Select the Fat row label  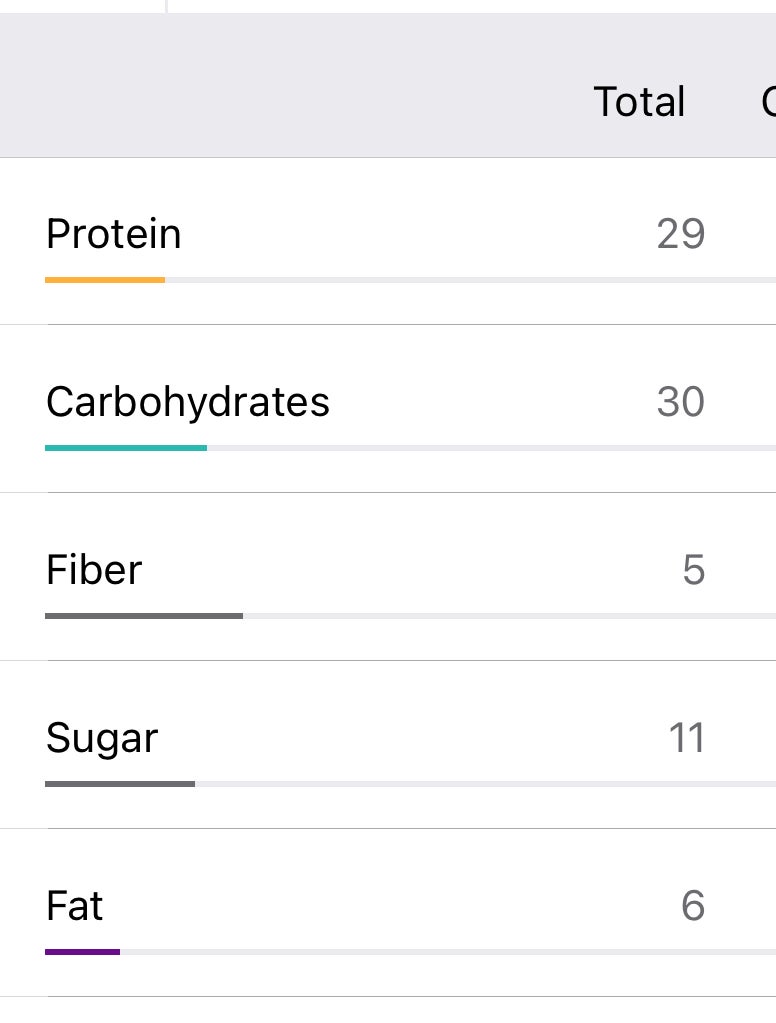(x=74, y=906)
